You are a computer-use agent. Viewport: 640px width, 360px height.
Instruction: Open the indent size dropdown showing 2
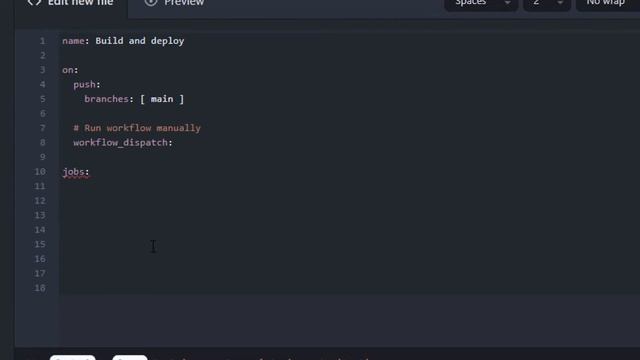click(x=547, y=4)
